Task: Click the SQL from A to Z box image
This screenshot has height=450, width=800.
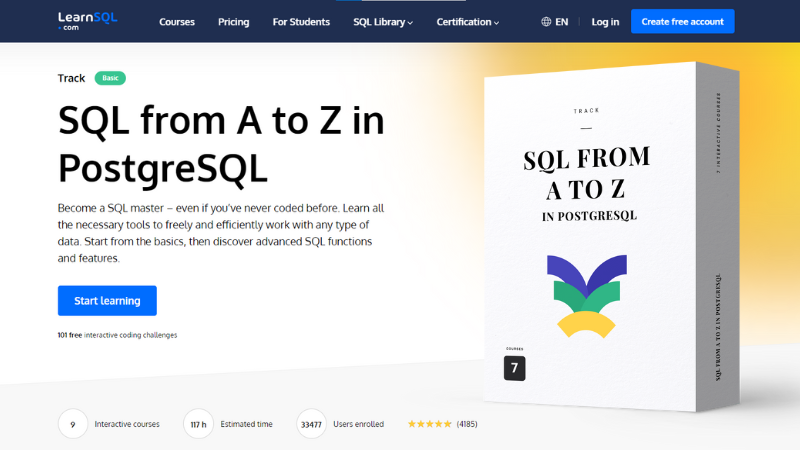Action: (611, 237)
